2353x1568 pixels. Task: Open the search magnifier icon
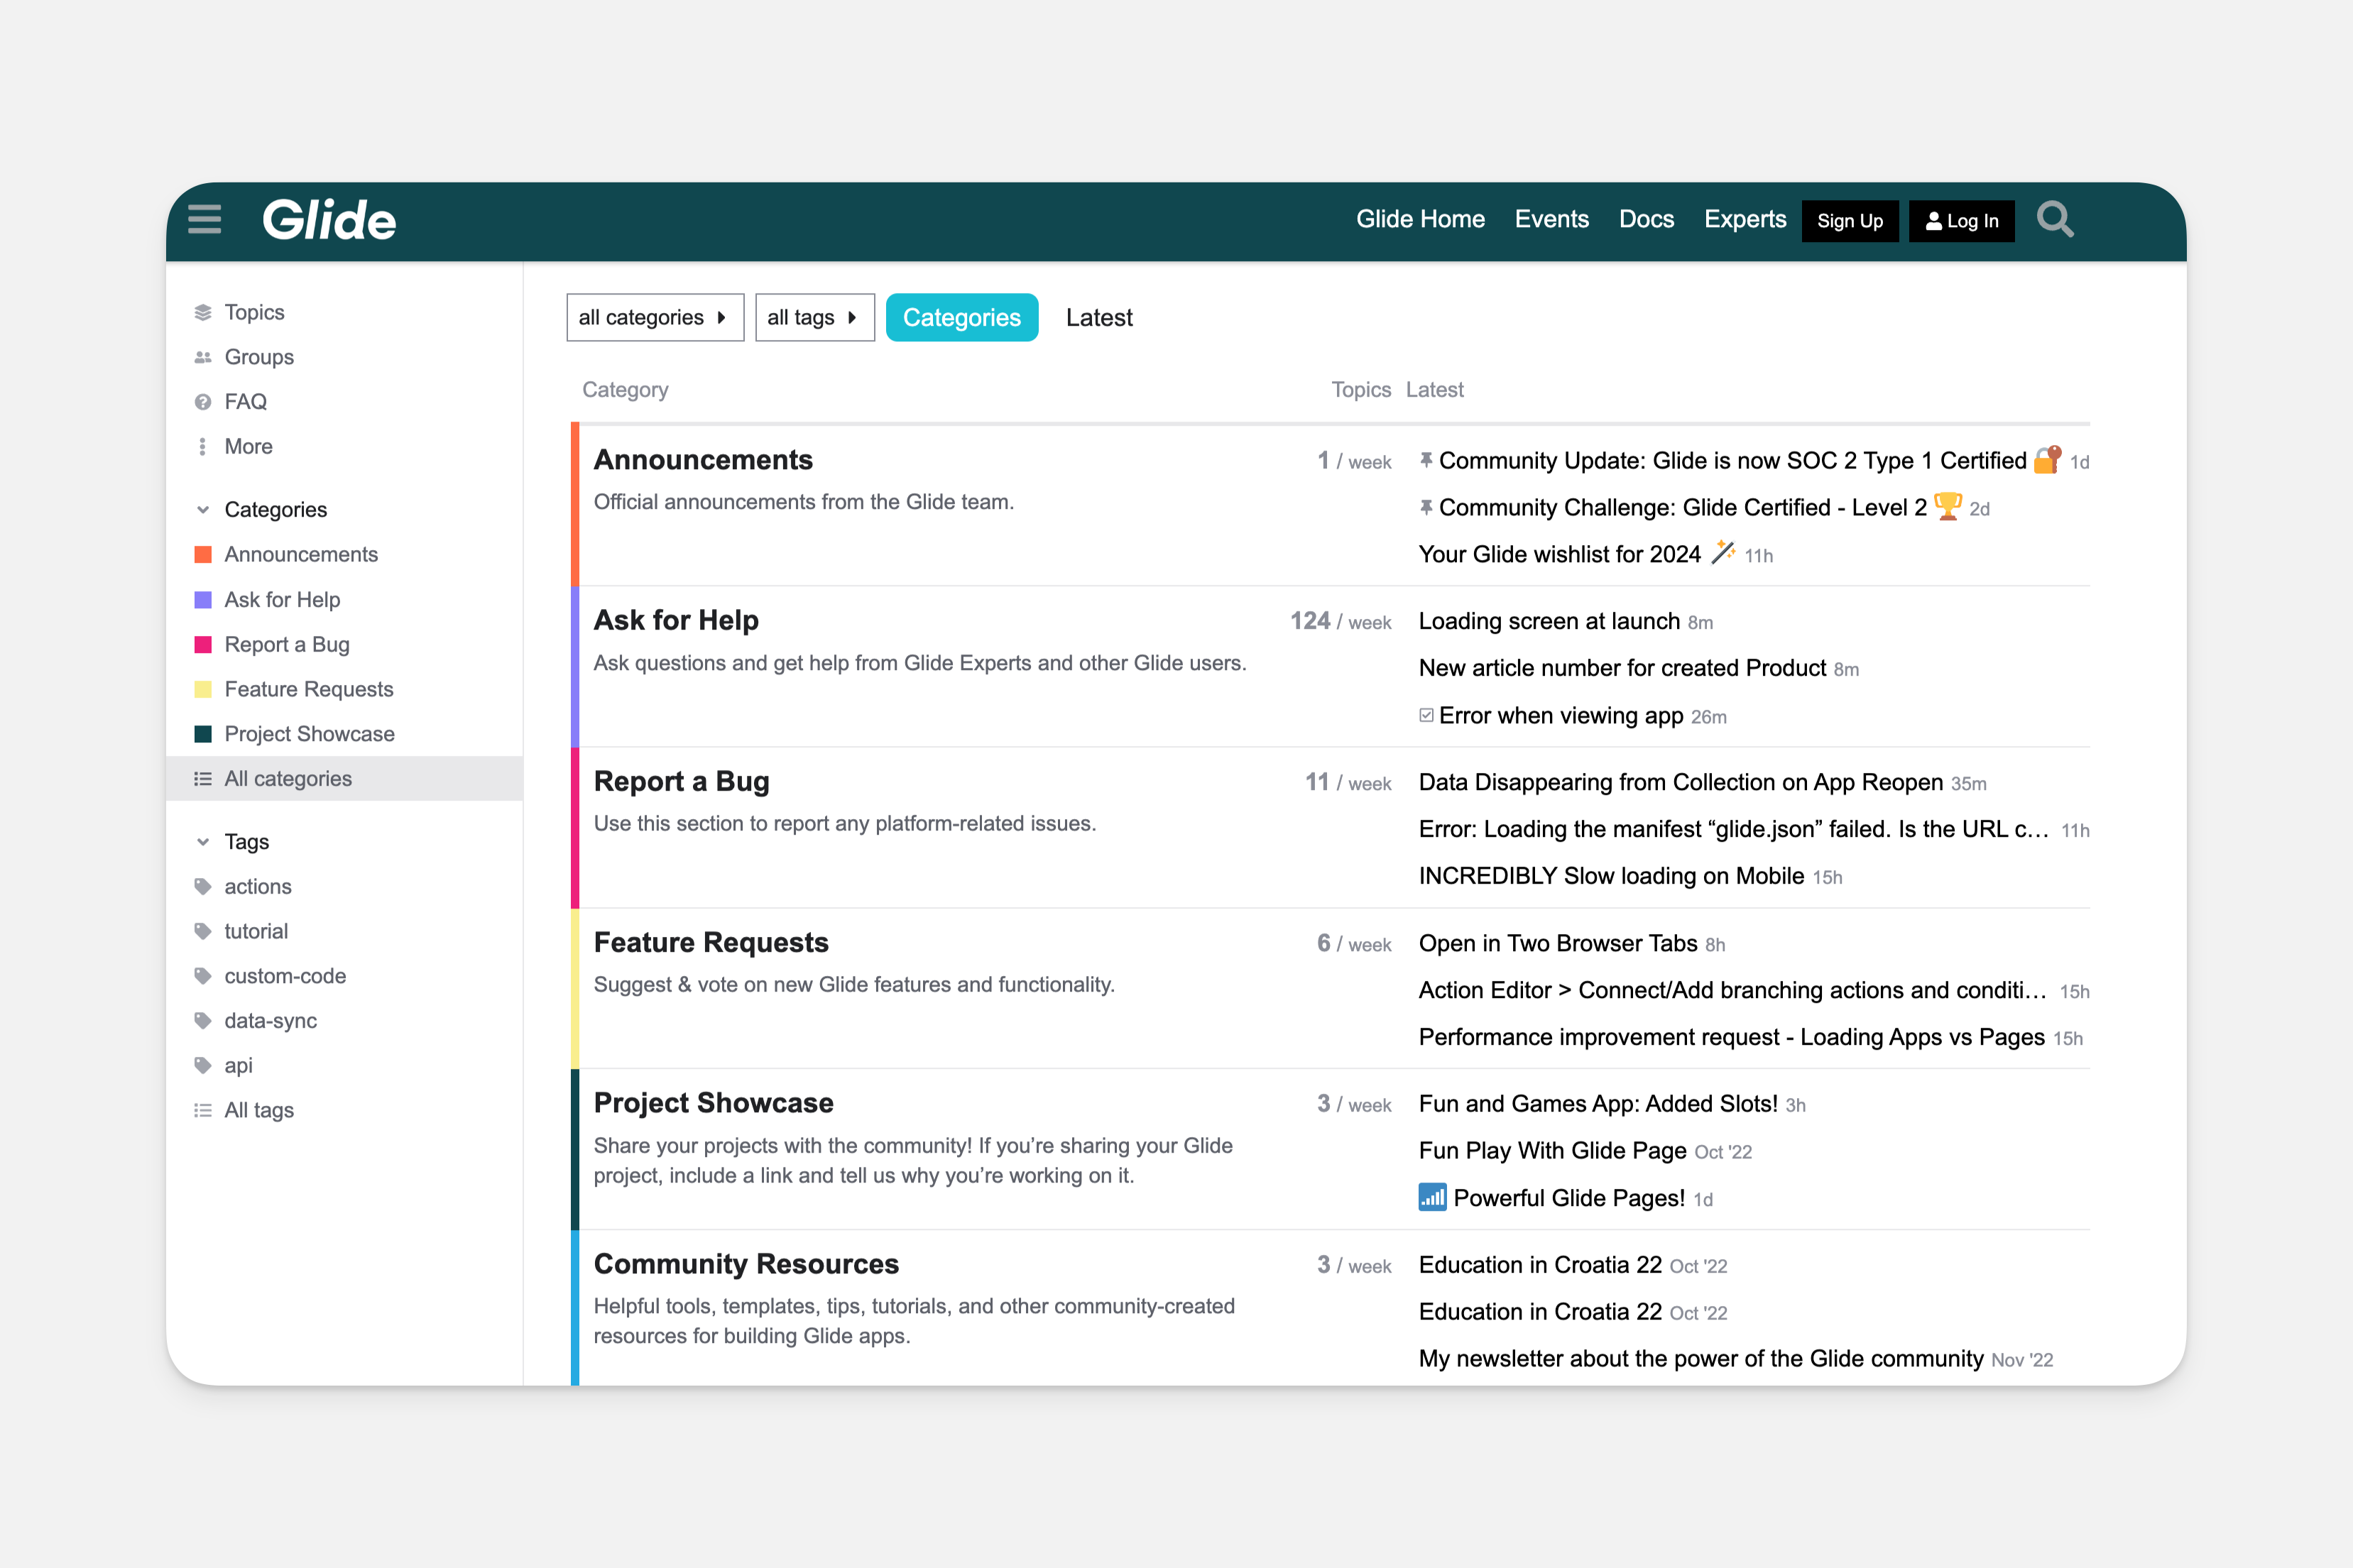(2055, 220)
